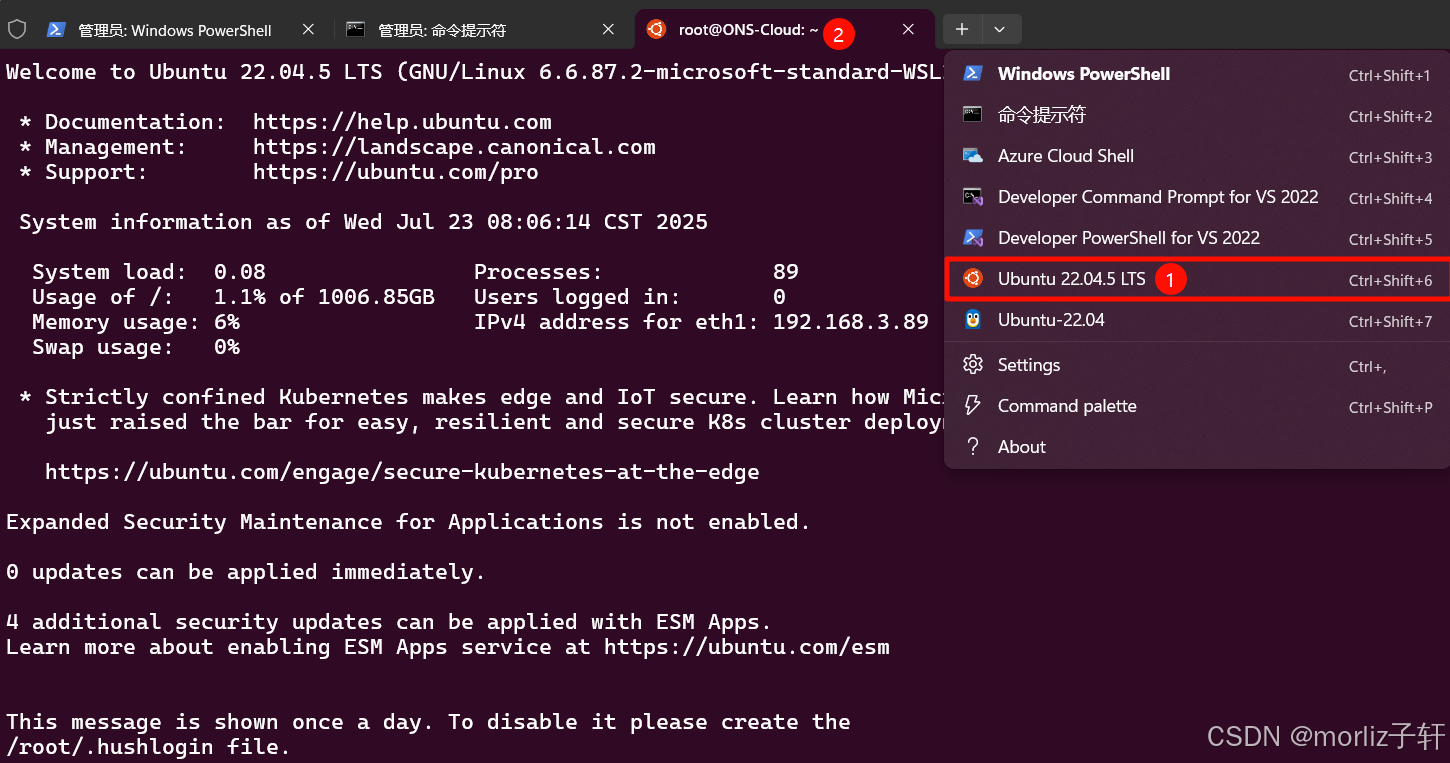
Task: Choose 命令提示符 from profile menu
Action: pos(1197,115)
